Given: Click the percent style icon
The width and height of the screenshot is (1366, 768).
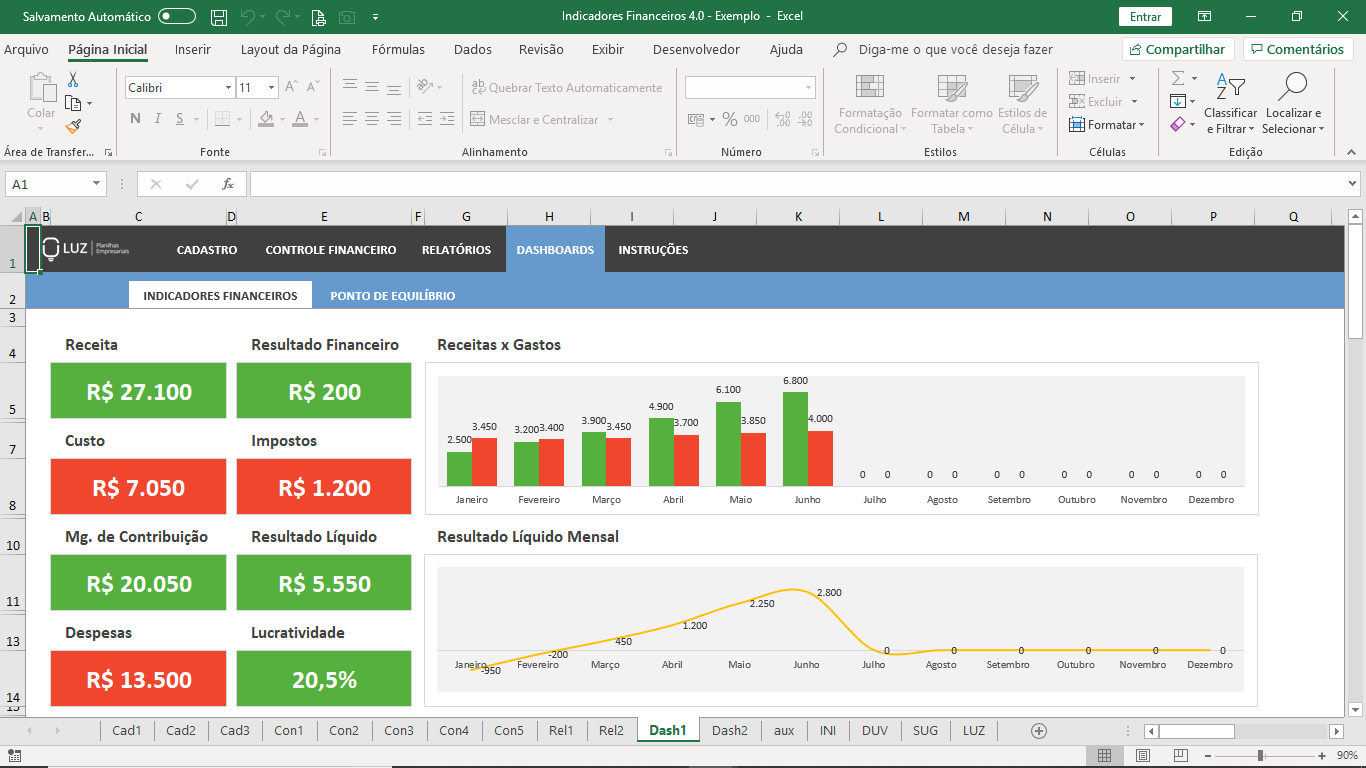Looking at the screenshot, I should [730, 119].
